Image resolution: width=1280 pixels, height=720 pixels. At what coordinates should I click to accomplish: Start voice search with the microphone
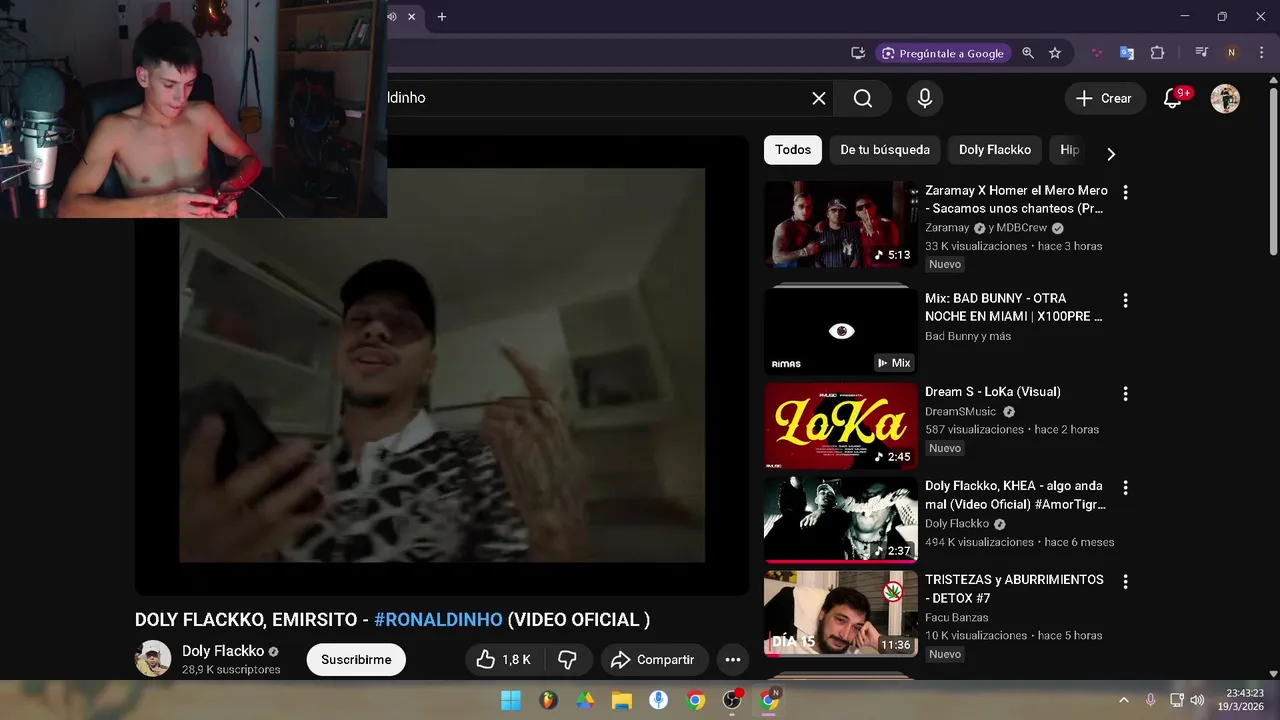point(925,98)
